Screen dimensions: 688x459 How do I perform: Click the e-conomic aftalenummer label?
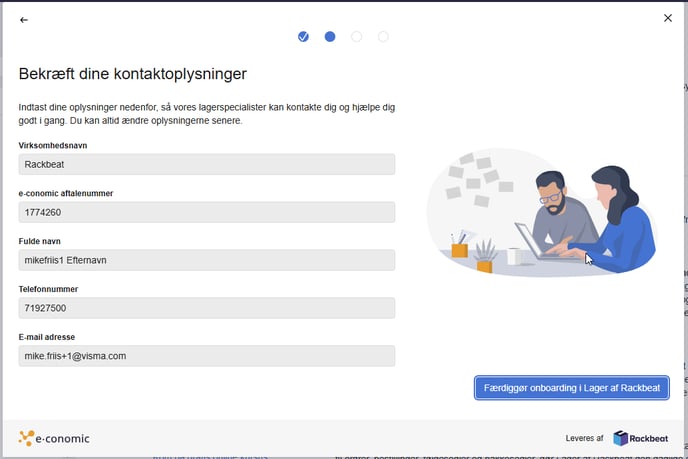(66, 193)
